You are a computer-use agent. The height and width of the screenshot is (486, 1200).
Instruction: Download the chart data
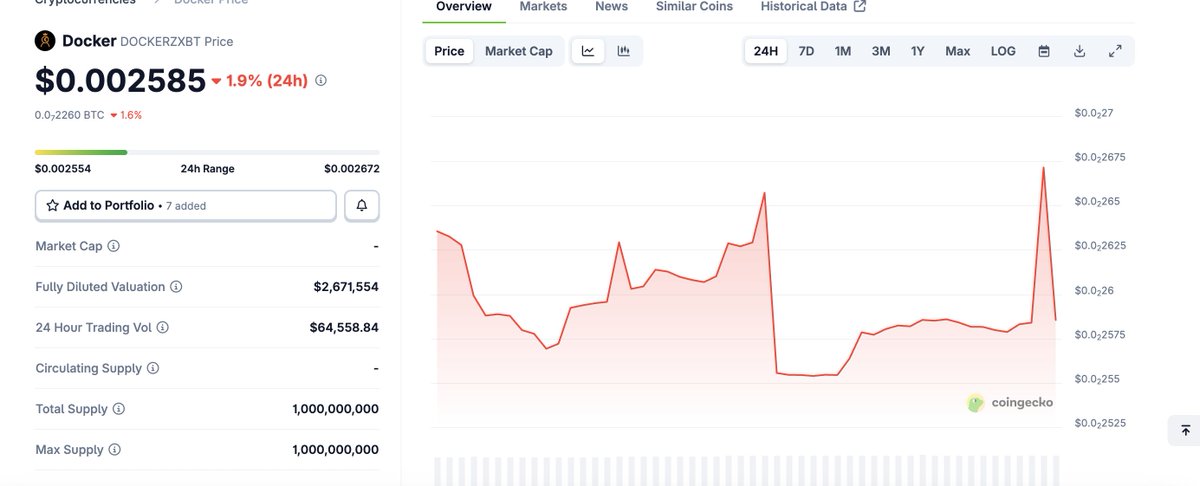click(x=1080, y=51)
